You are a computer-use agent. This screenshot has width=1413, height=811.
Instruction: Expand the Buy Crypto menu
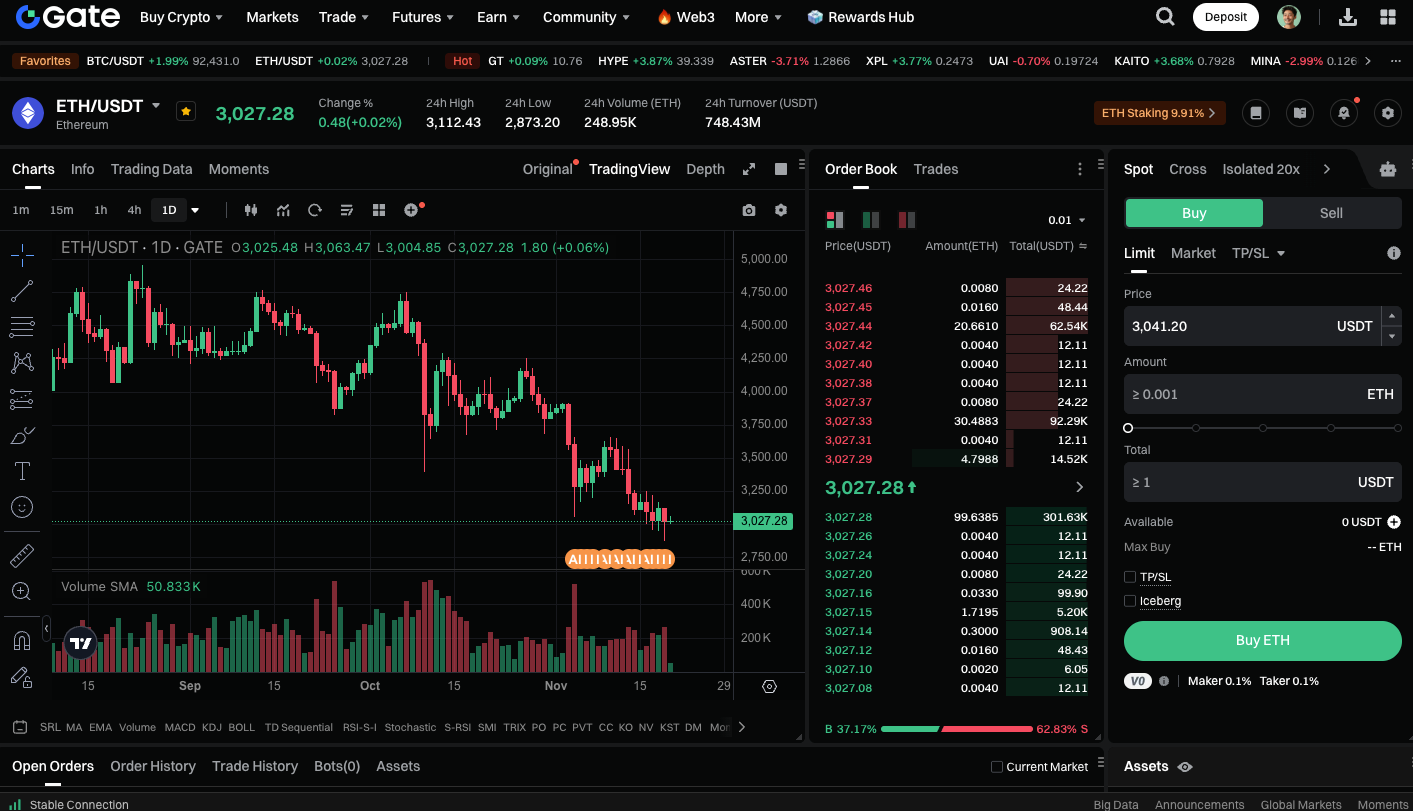pos(182,17)
